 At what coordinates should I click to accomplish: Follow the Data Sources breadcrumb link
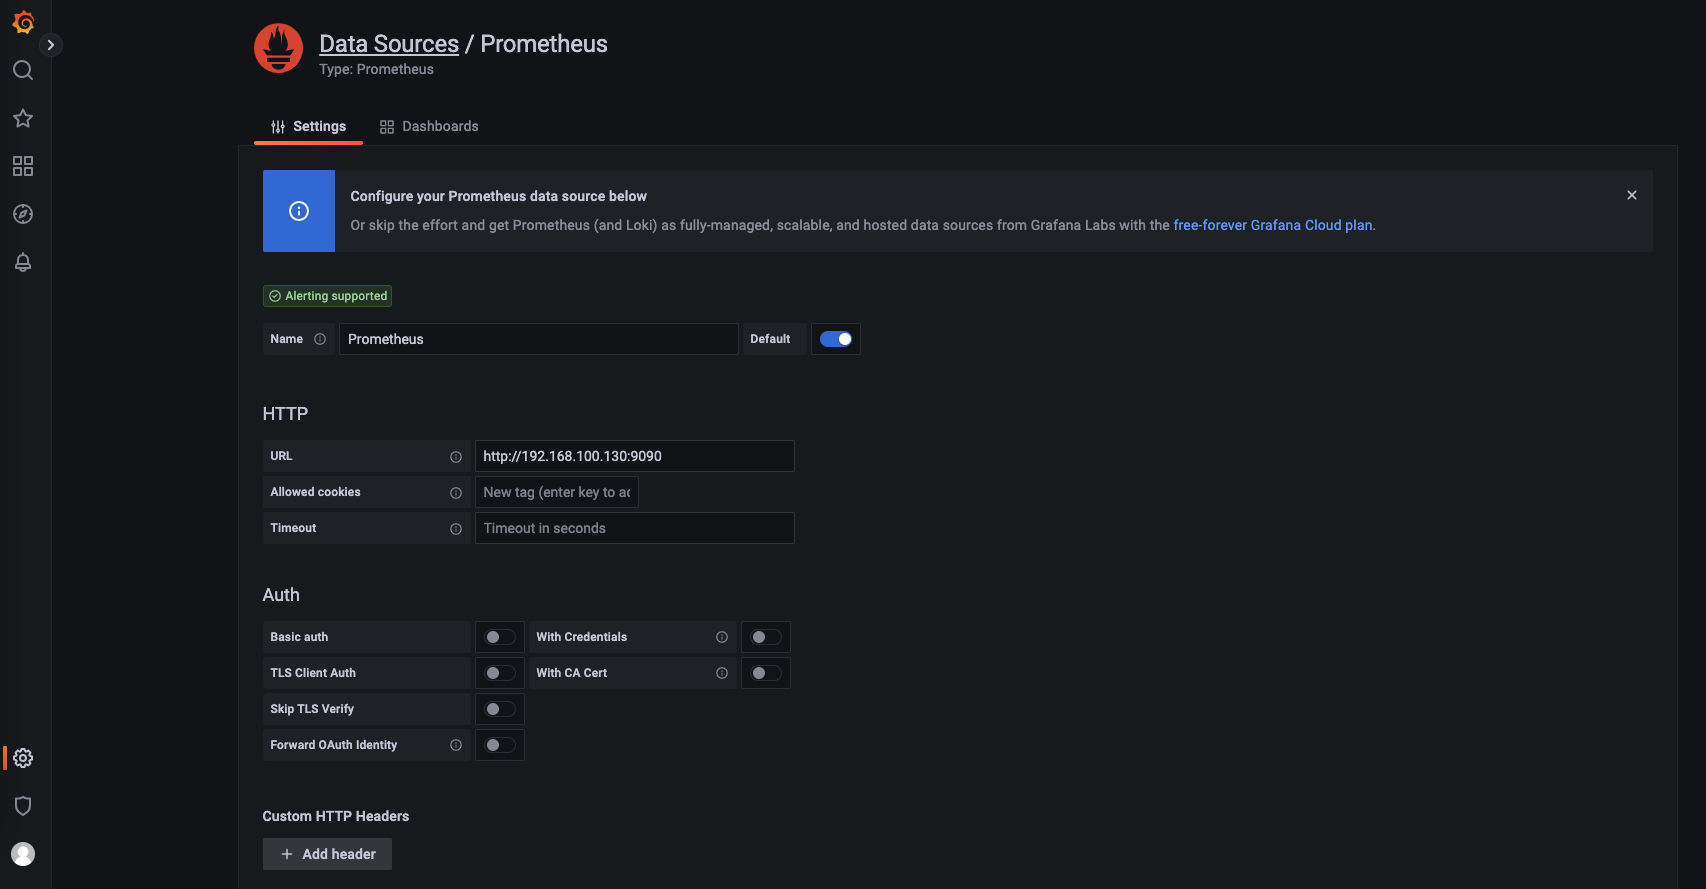389,44
